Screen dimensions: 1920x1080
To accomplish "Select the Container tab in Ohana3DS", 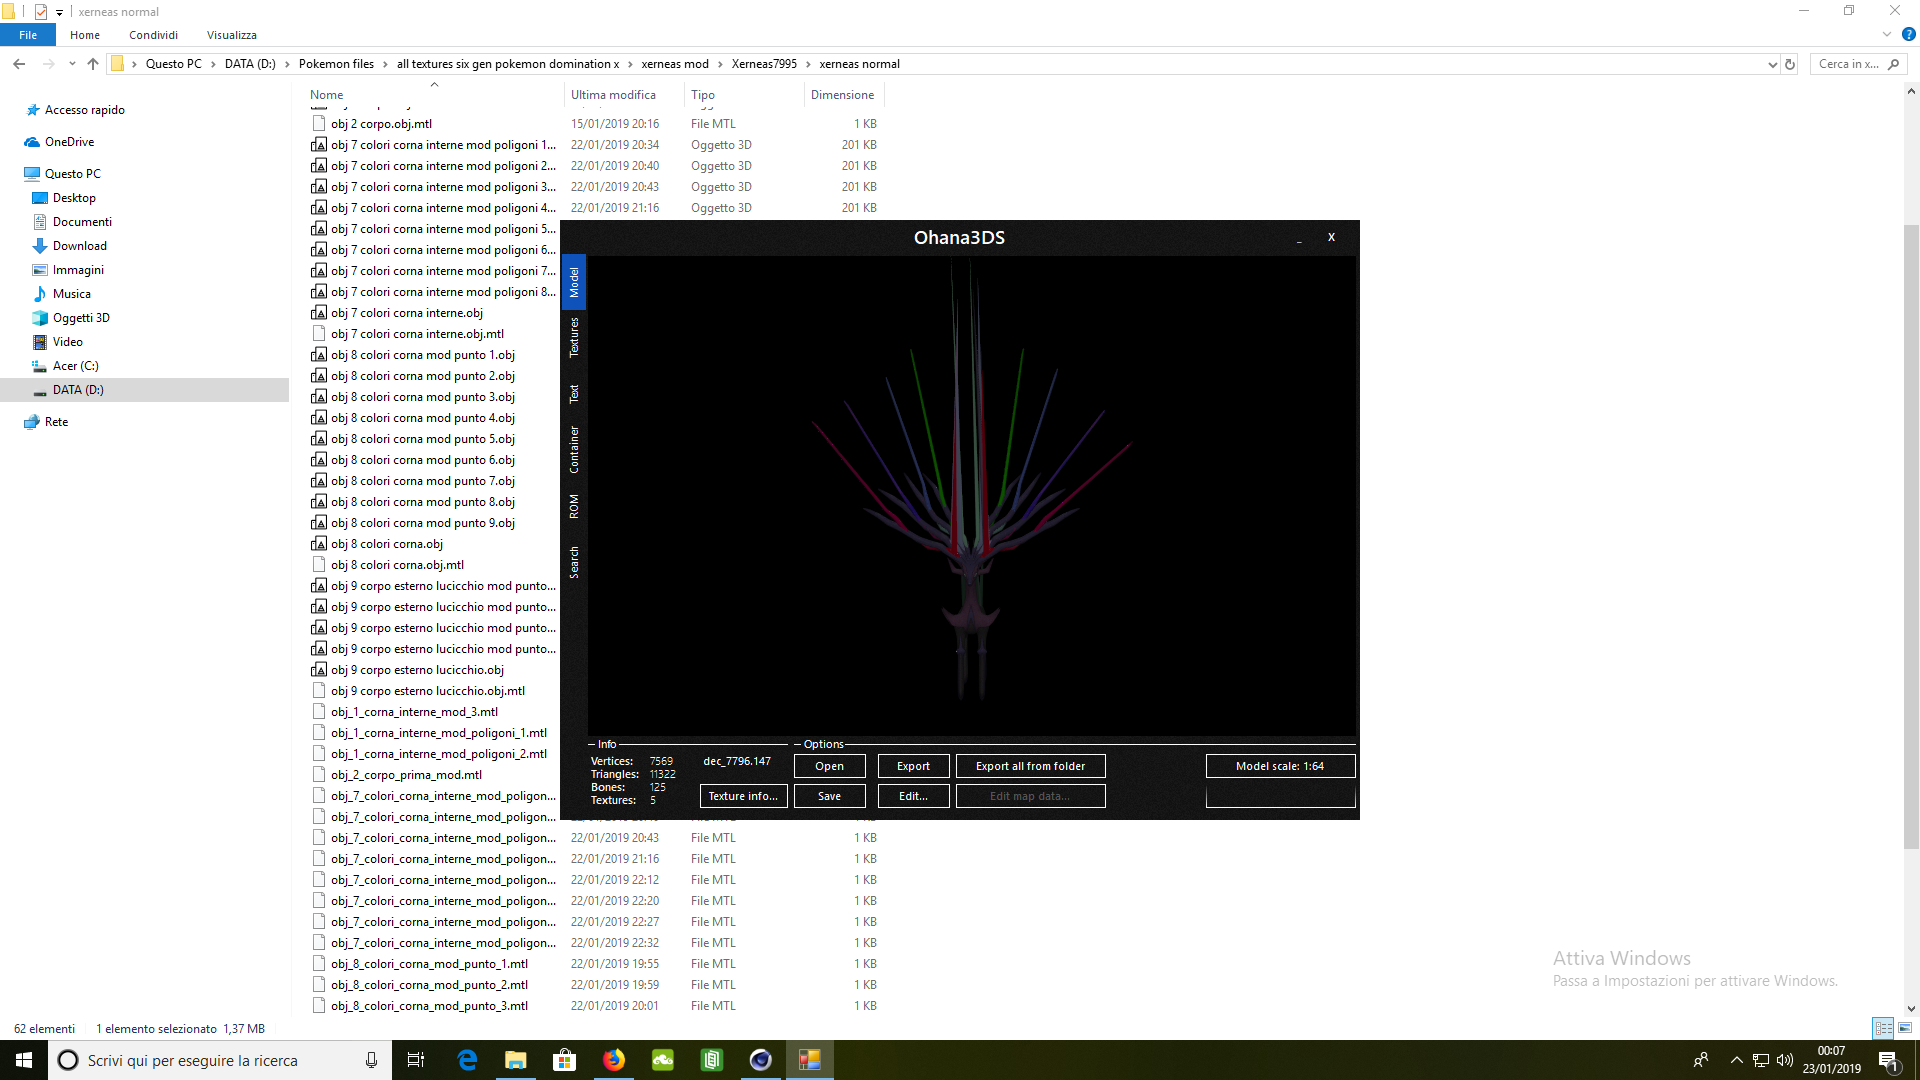I will 574,449.
